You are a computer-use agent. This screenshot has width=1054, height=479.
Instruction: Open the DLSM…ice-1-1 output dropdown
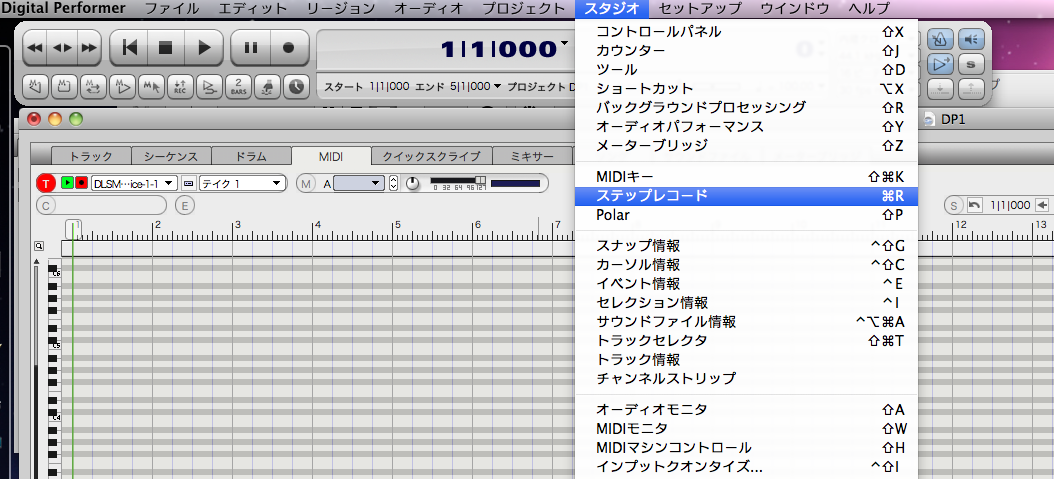pyautogui.click(x=134, y=183)
